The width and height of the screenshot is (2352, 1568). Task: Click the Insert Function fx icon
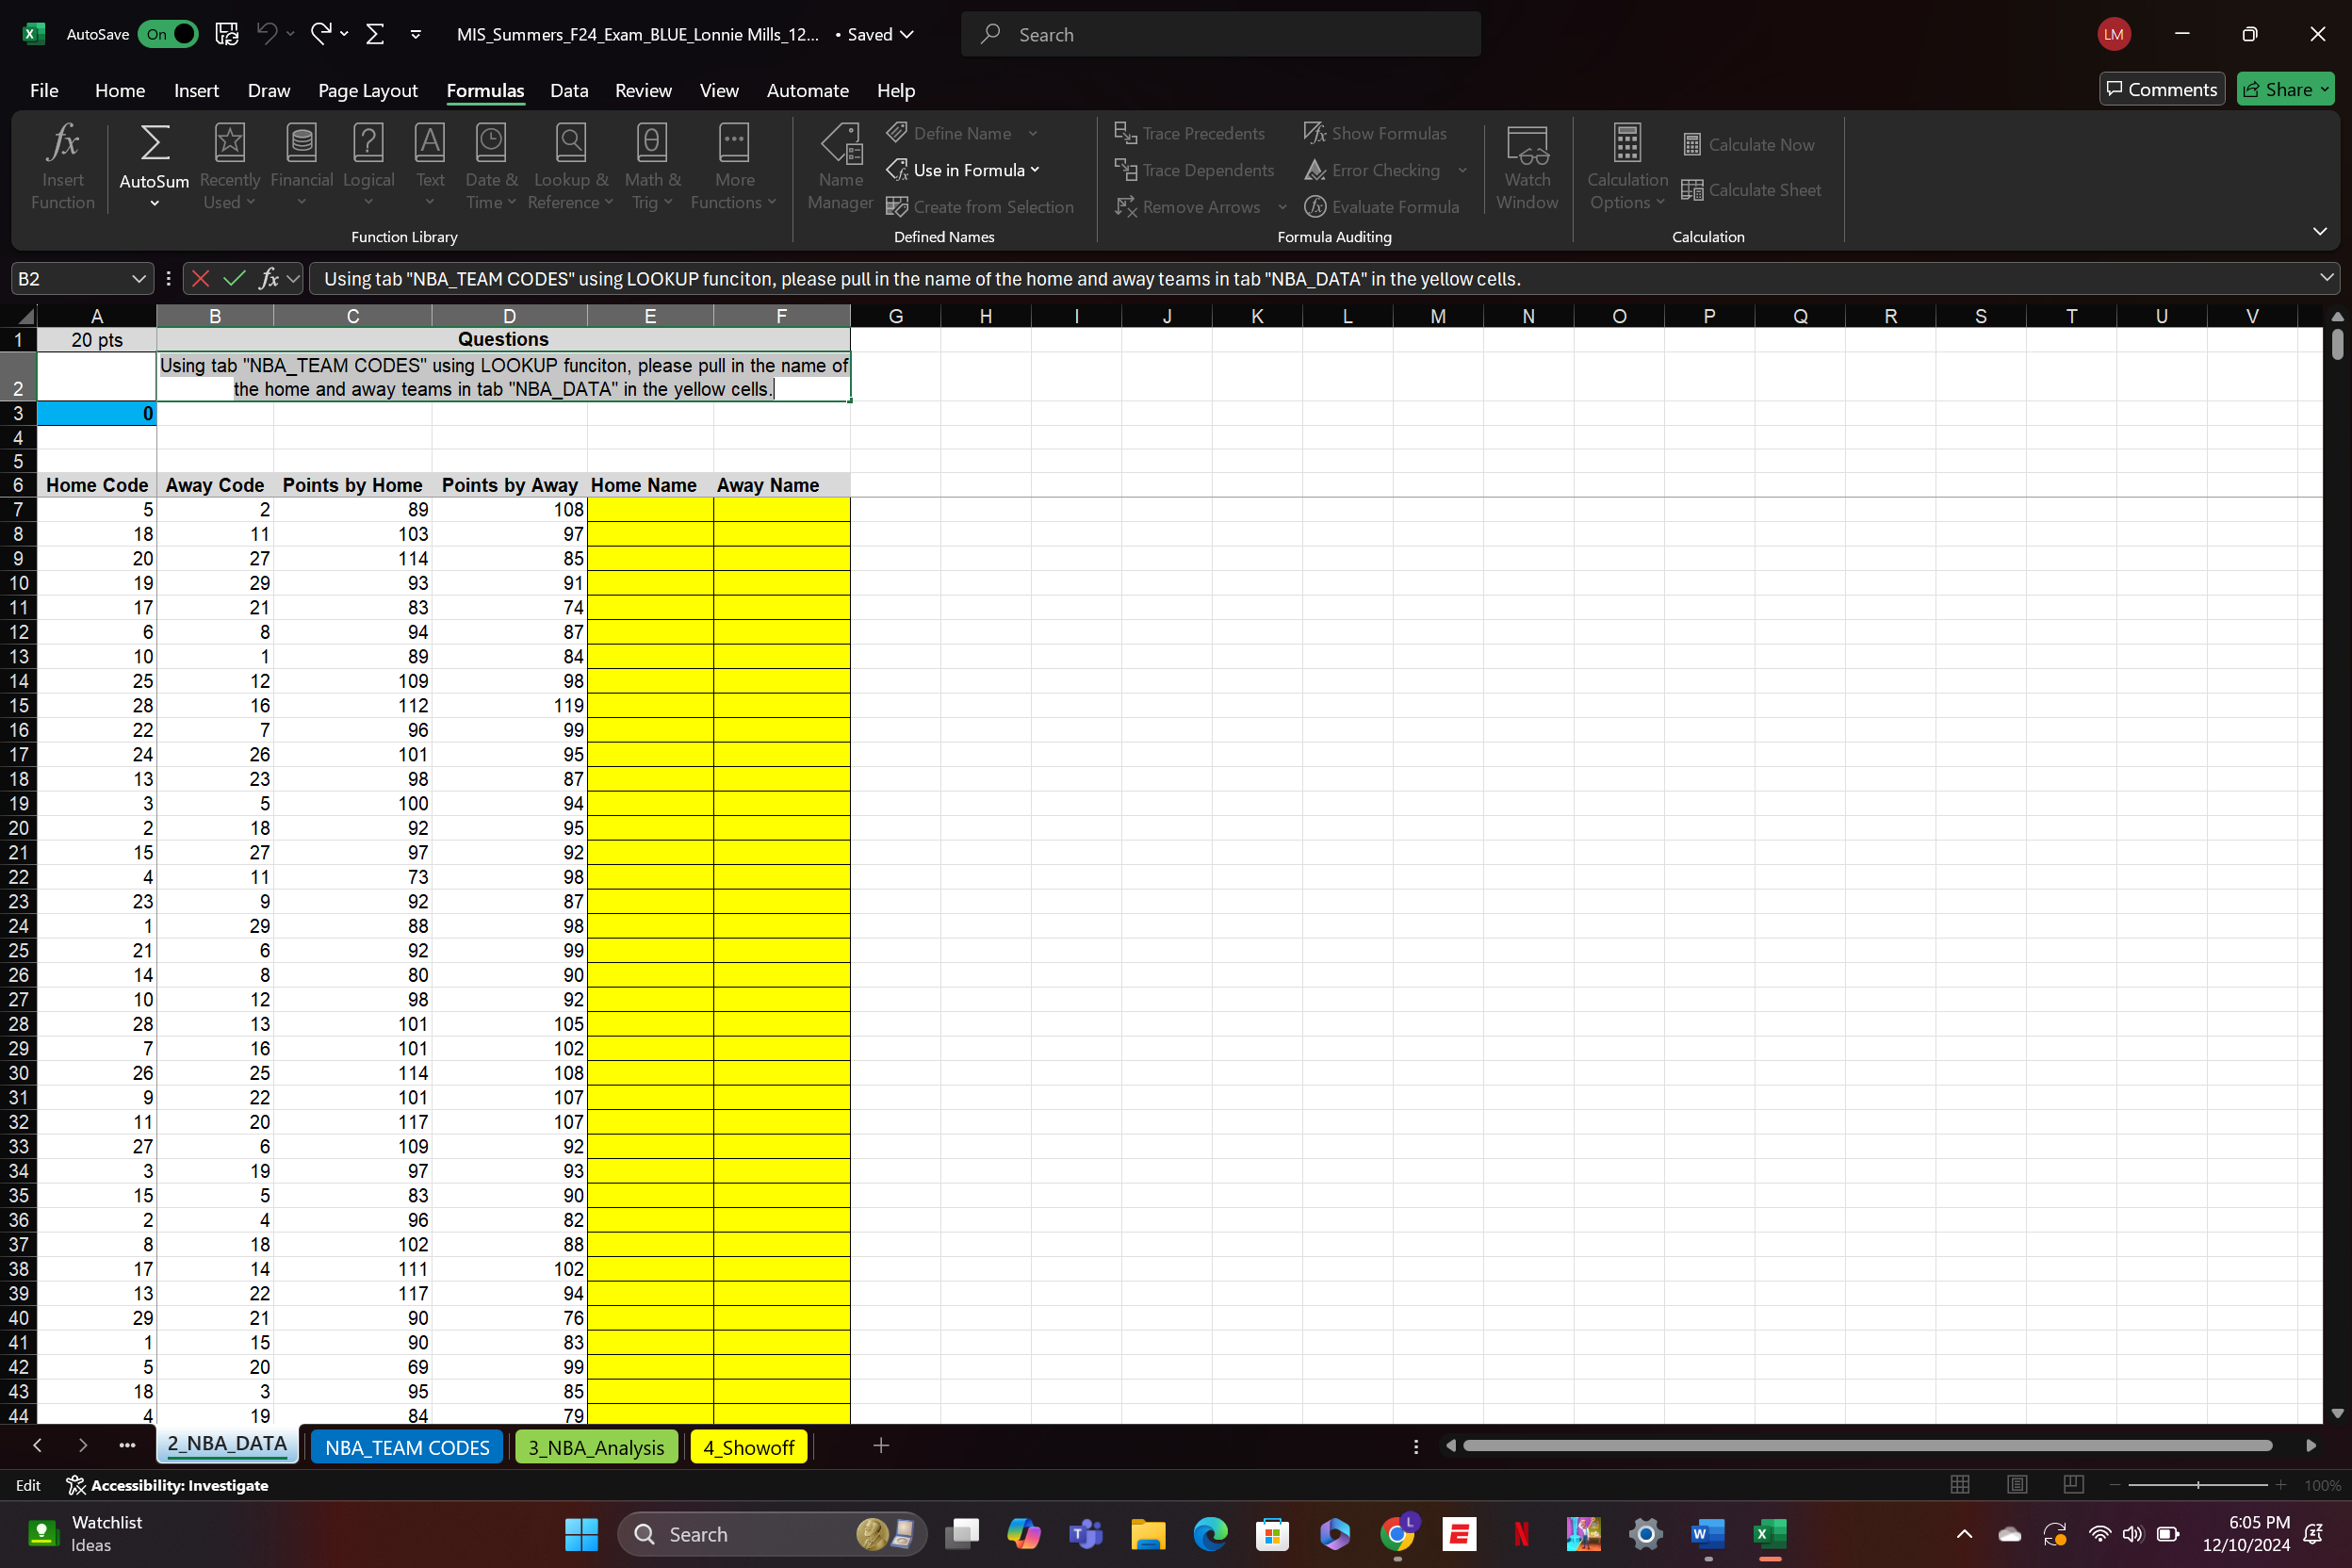[62, 165]
